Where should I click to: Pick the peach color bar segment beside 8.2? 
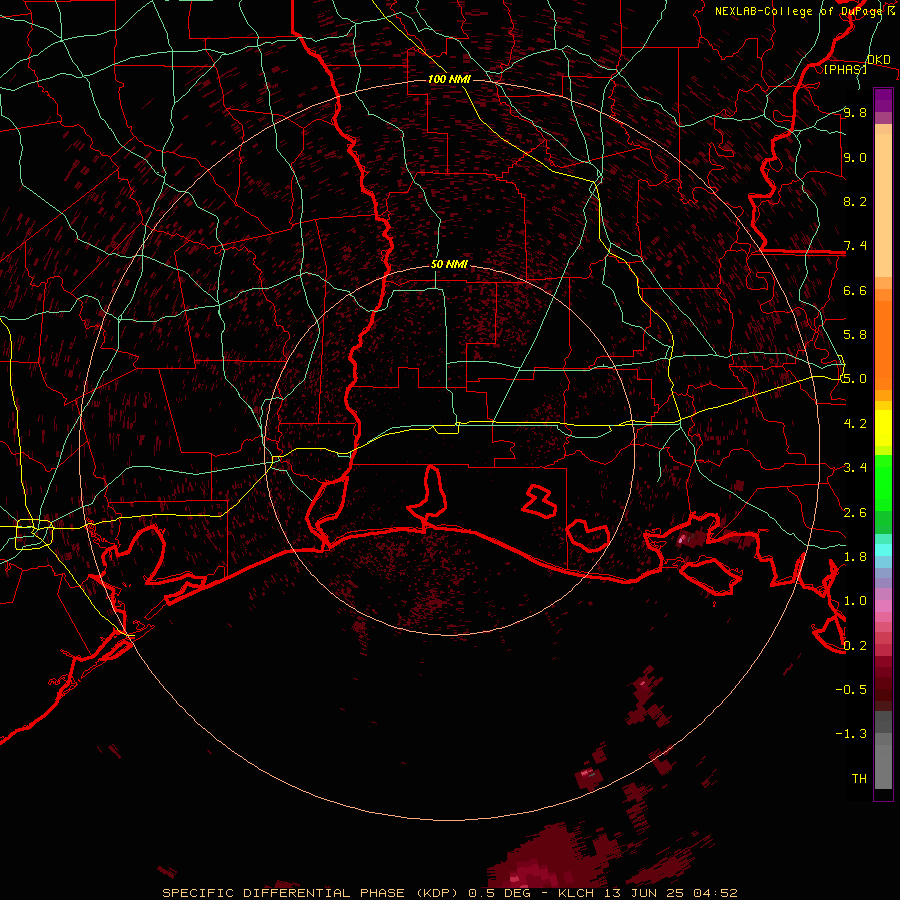click(x=883, y=205)
